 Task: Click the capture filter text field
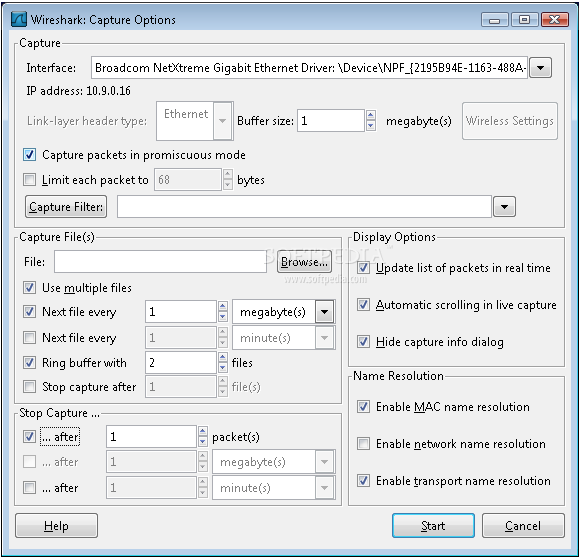(305, 207)
